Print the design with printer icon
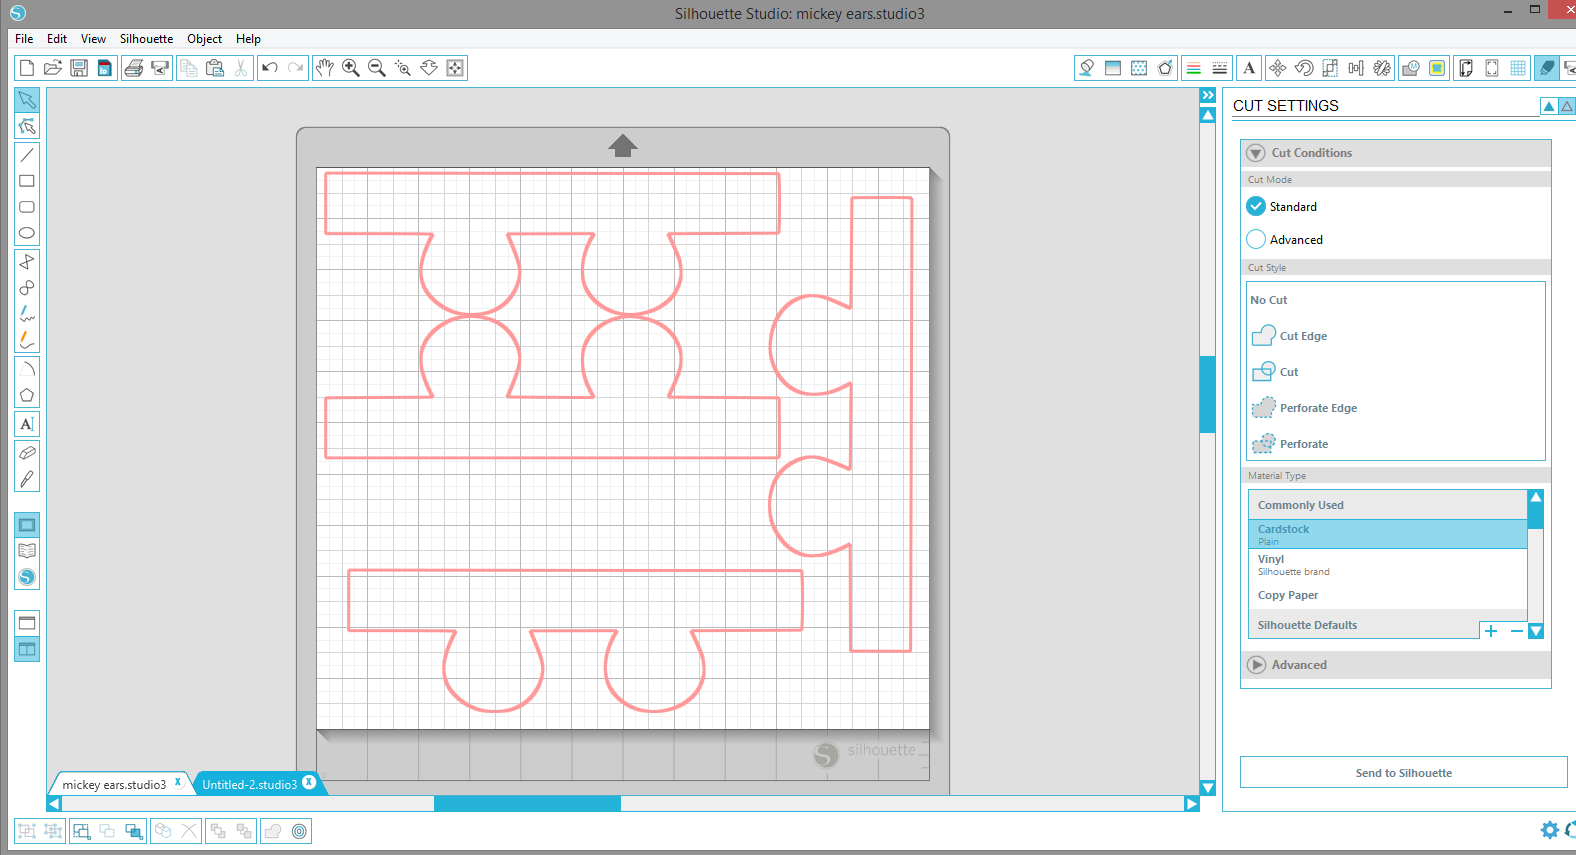The width and height of the screenshot is (1576, 855). point(133,68)
